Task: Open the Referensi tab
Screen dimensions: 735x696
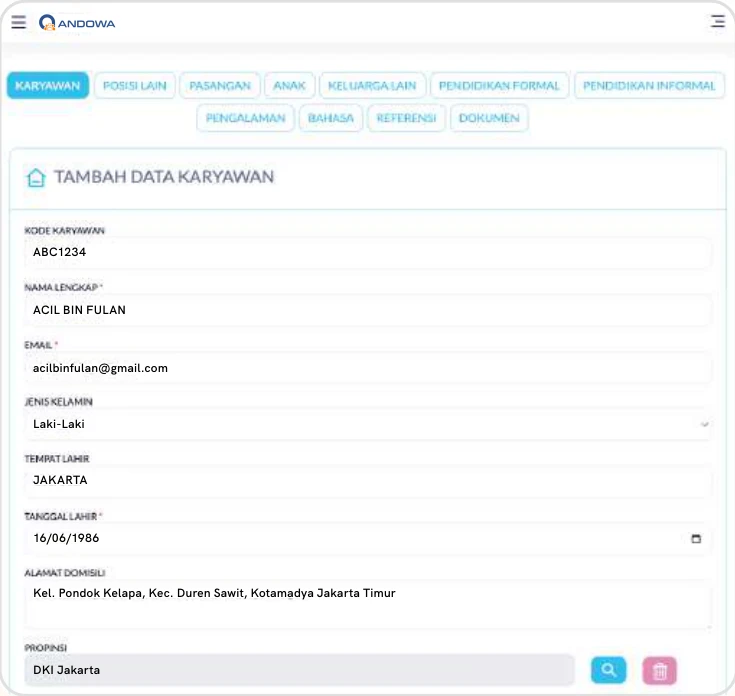Action: click(x=406, y=118)
